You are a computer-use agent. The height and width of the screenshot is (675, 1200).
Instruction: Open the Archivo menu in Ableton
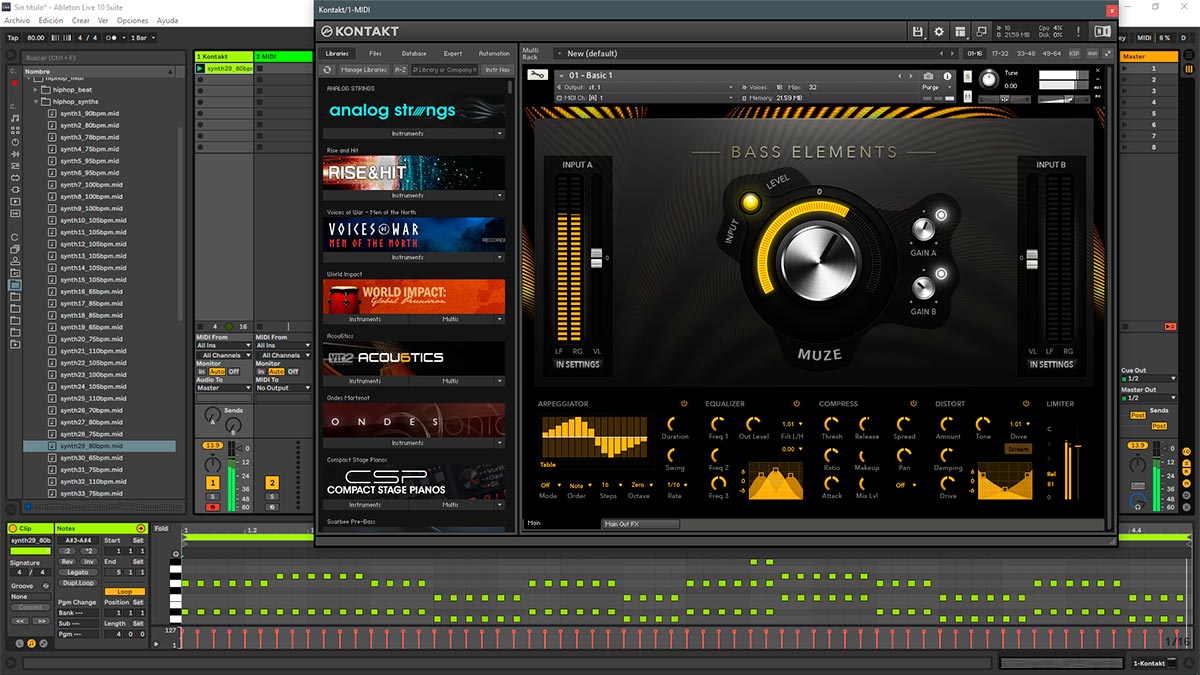[x=17, y=20]
